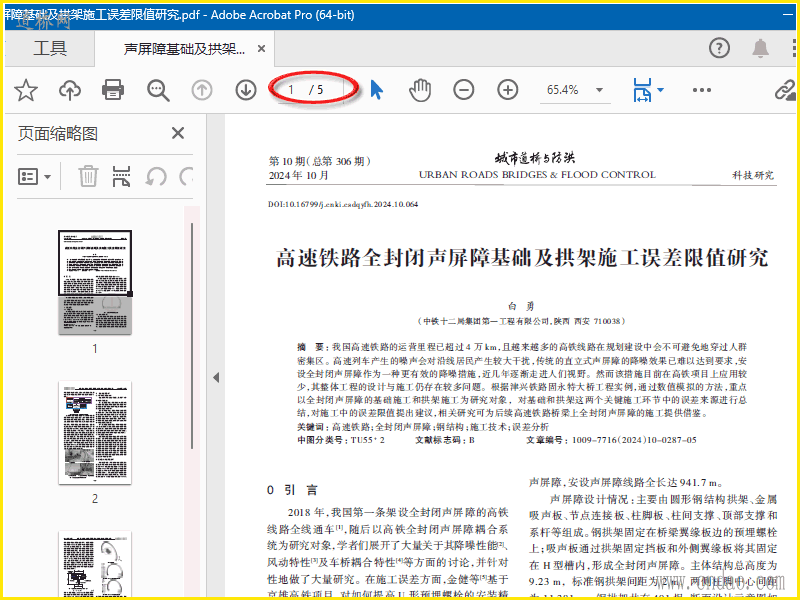Click the page label 1 under thumbnail
The height and width of the screenshot is (600, 800).
click(95, 349)
